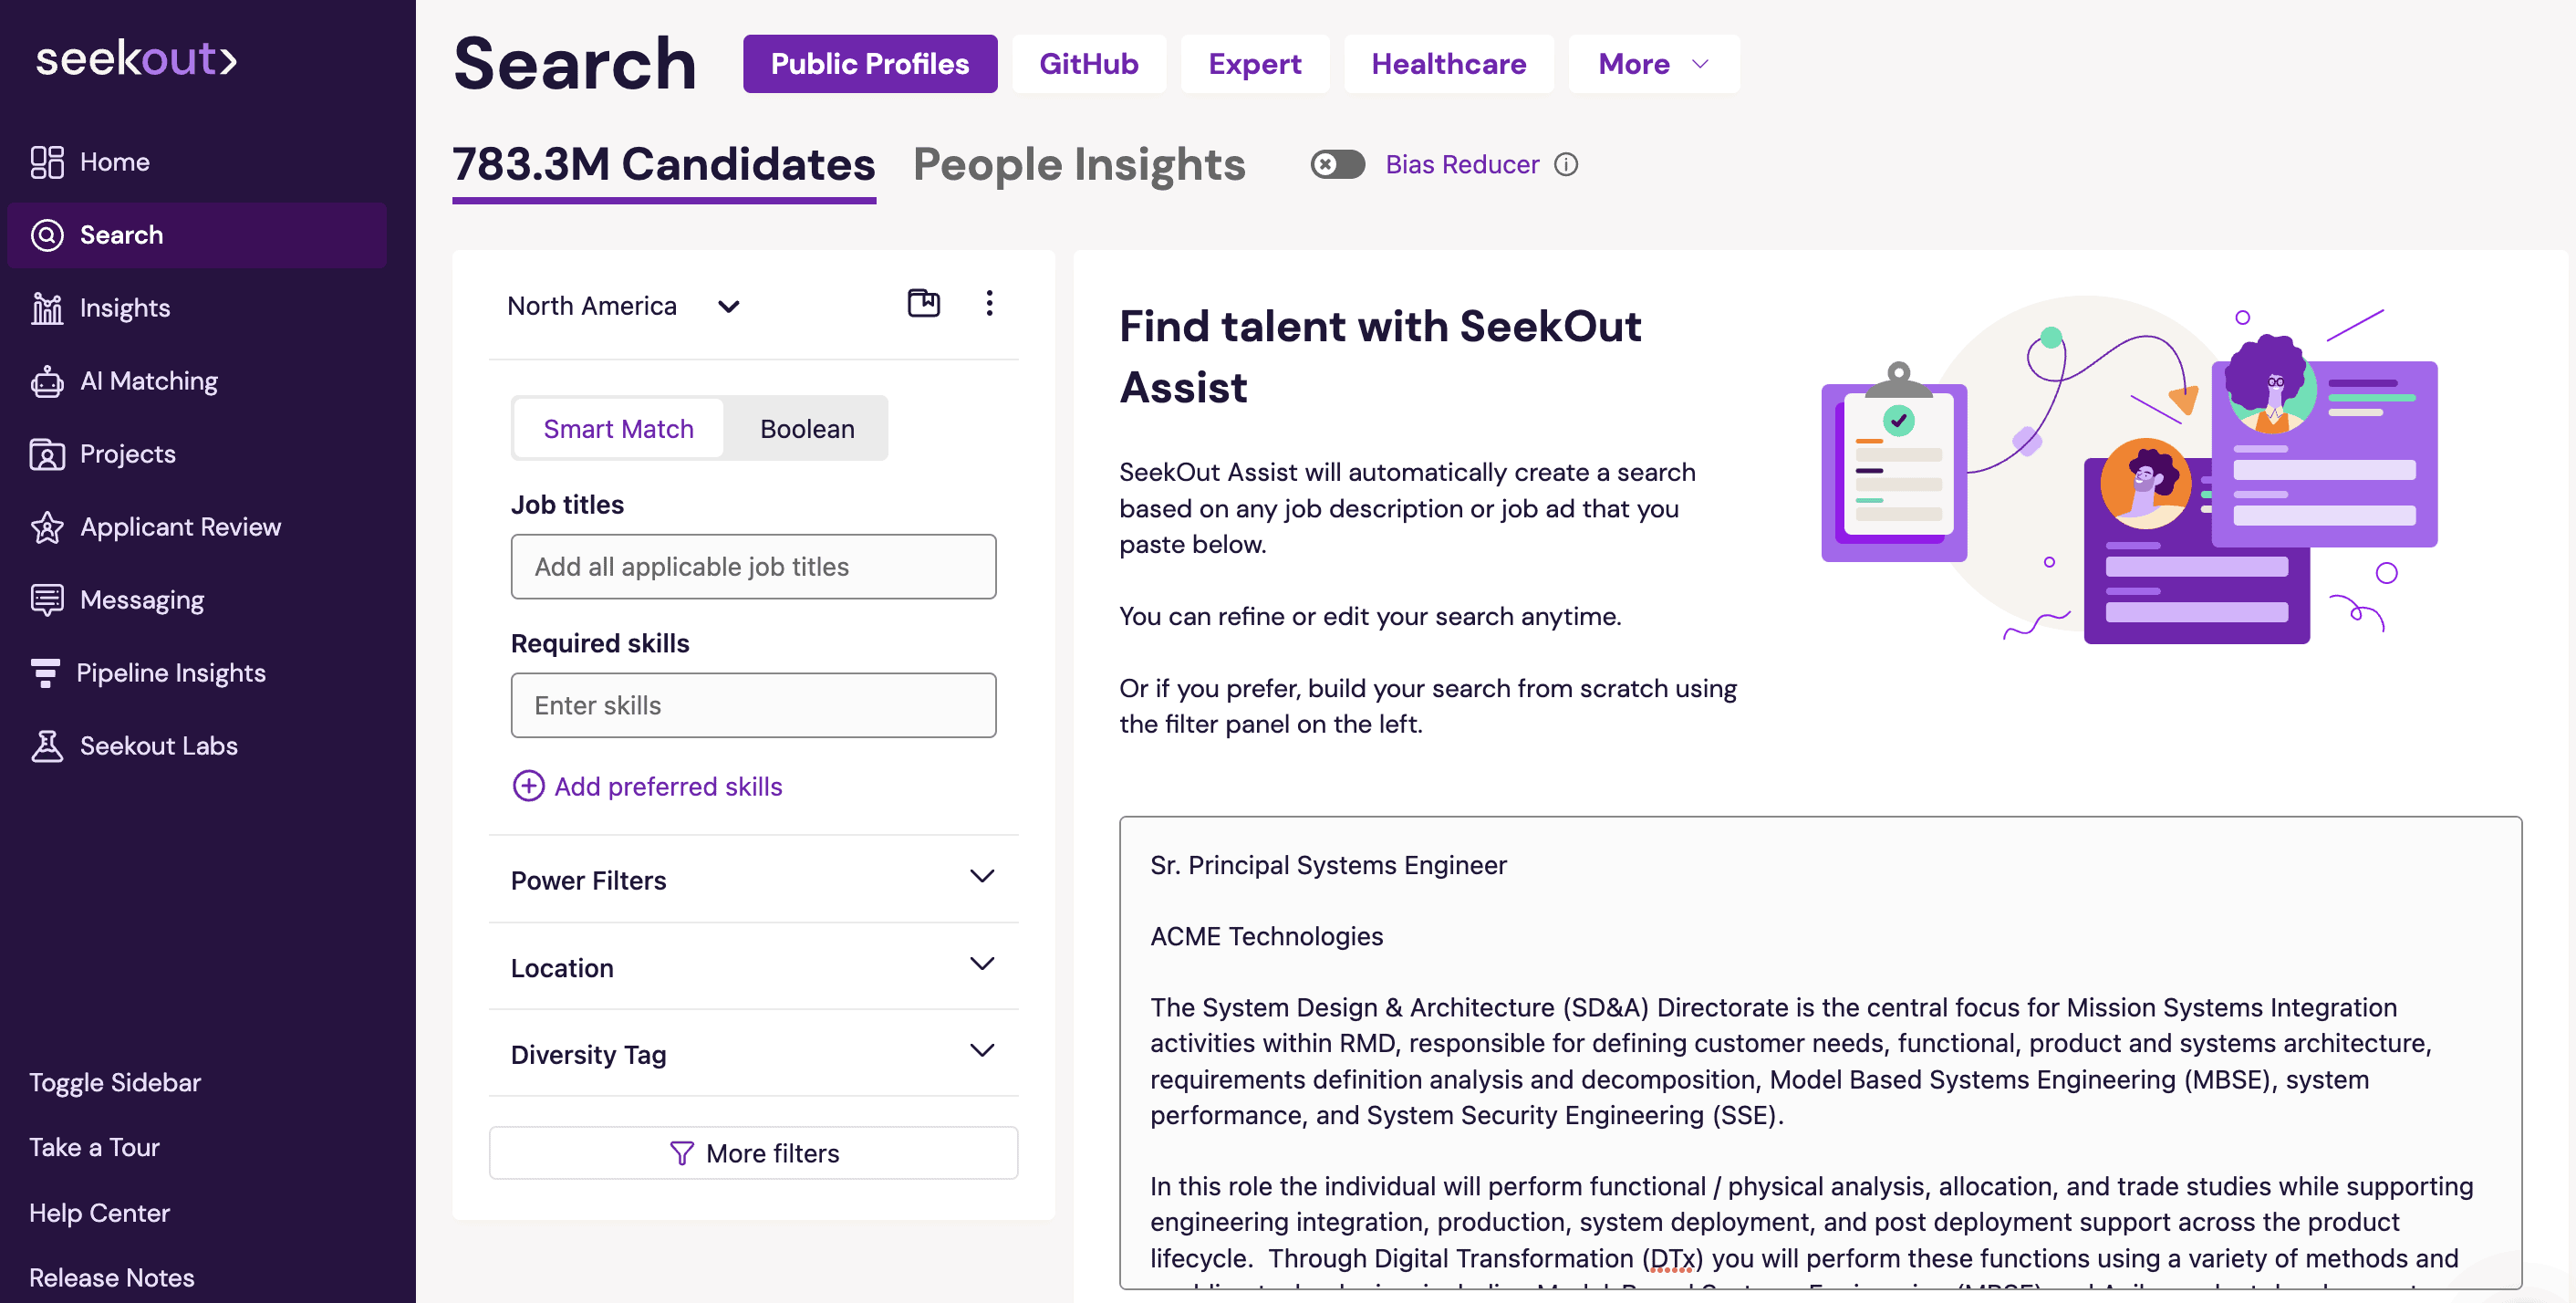Open the three-dot search options menu
Viewport: 2576px width, 1303px height.
pyautogui.click(x=989, y=303)
